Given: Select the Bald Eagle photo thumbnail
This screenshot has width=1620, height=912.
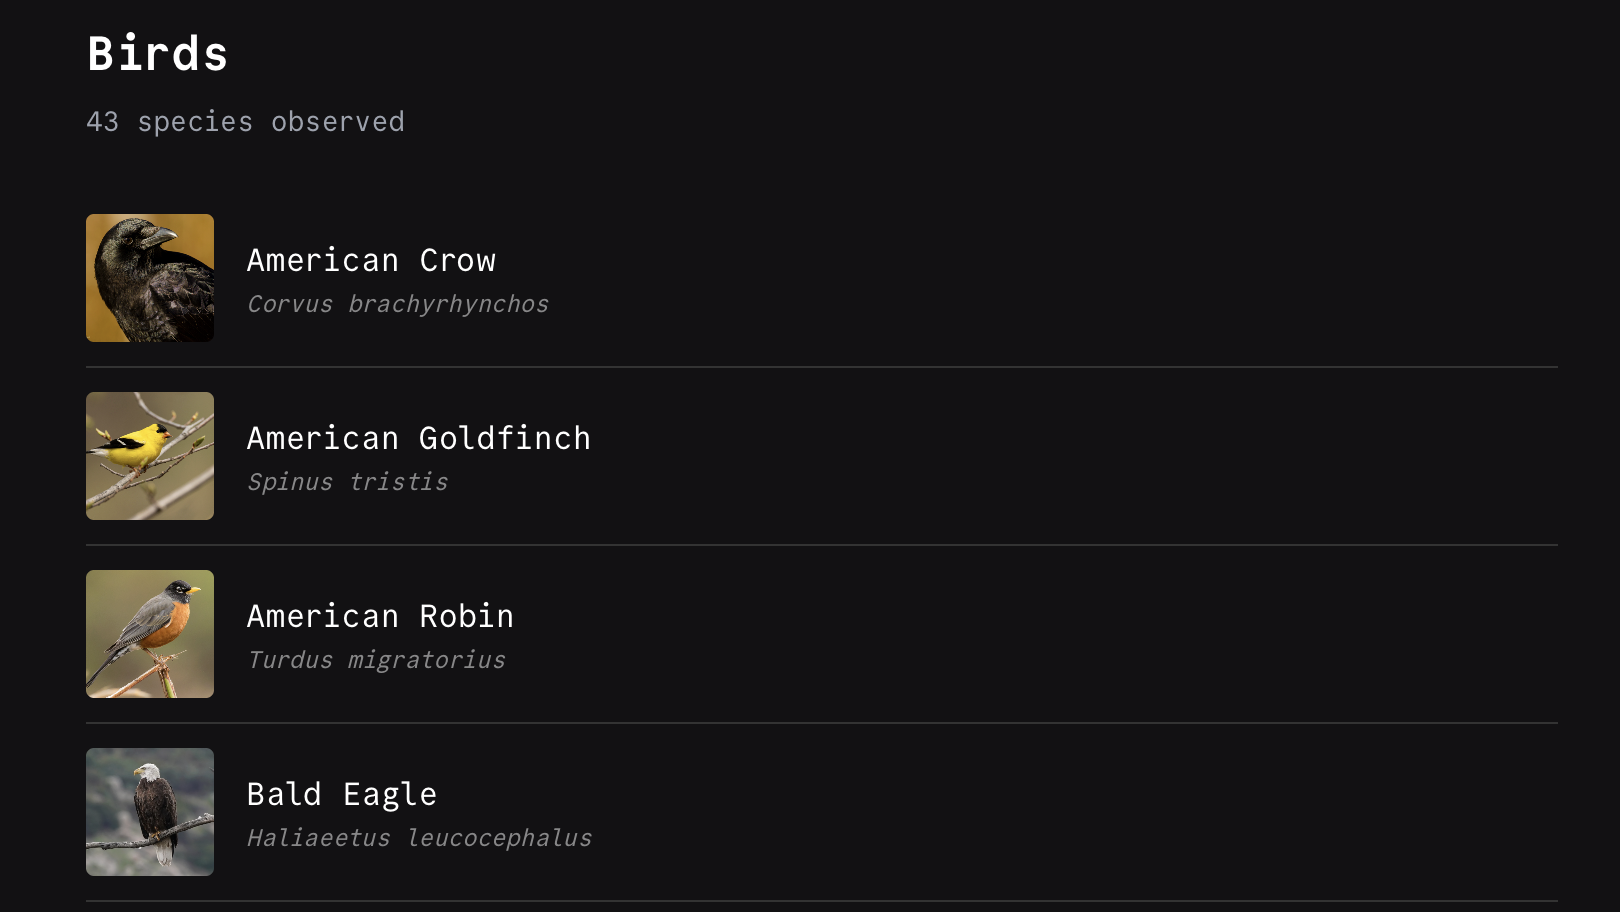Looking at the screenshot, I should click(x=150, y=812).
